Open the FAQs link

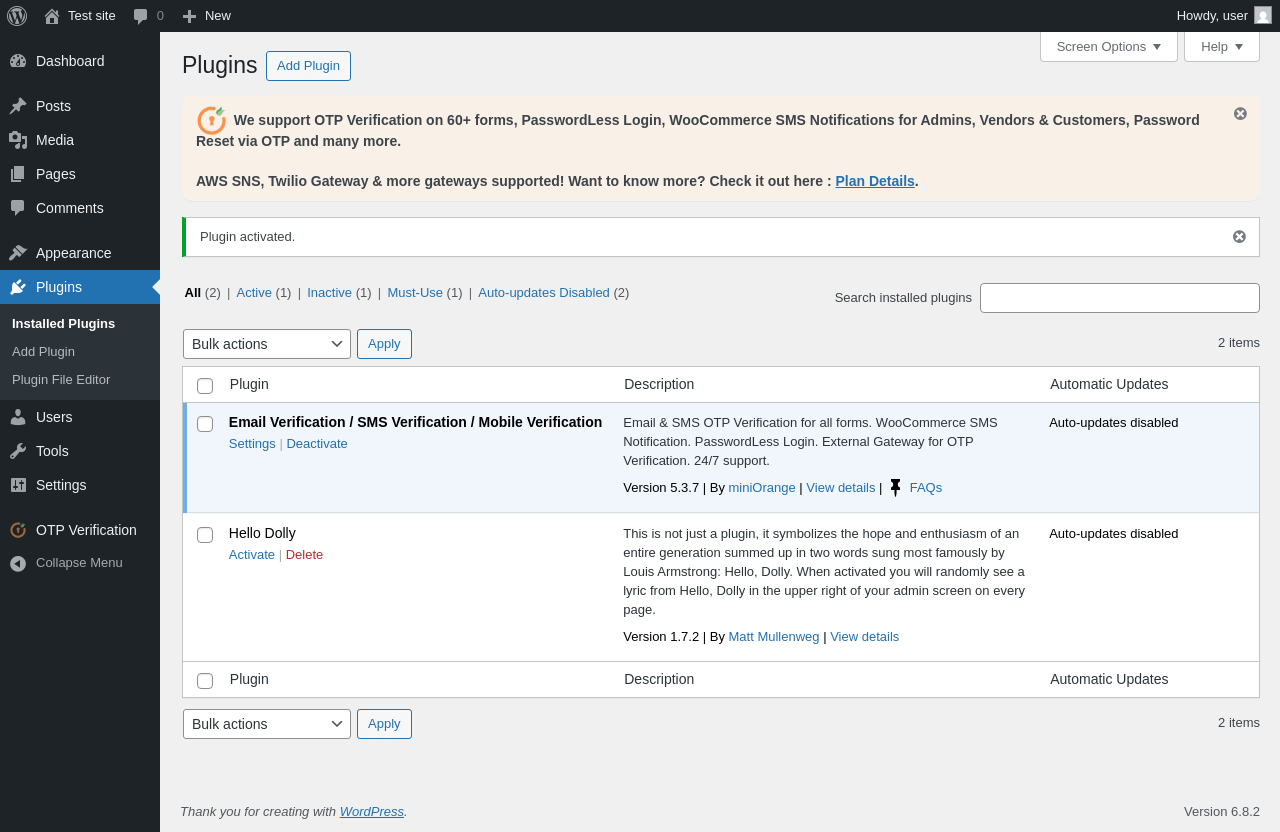pyautogui.click(x=926, y=488)
